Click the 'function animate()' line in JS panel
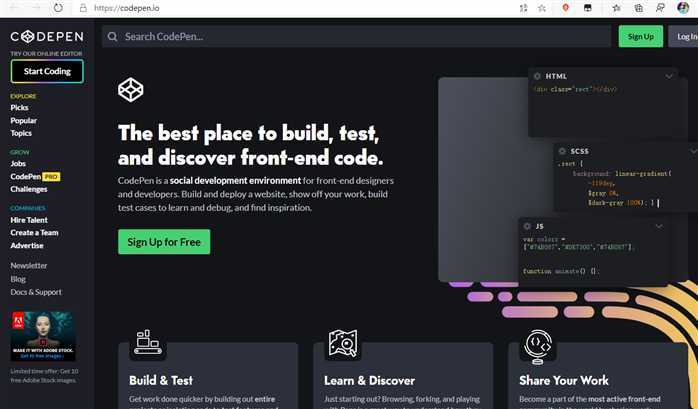Screen dimensions: 698x409 click(561, 271)
